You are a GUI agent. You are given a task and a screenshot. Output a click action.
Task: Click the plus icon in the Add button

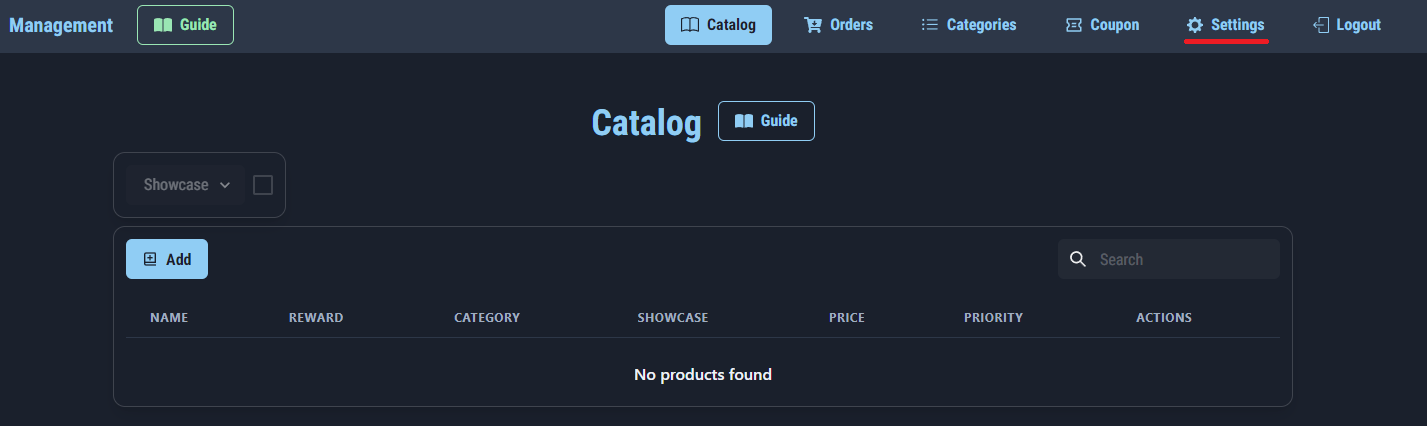tap(150, 259)
